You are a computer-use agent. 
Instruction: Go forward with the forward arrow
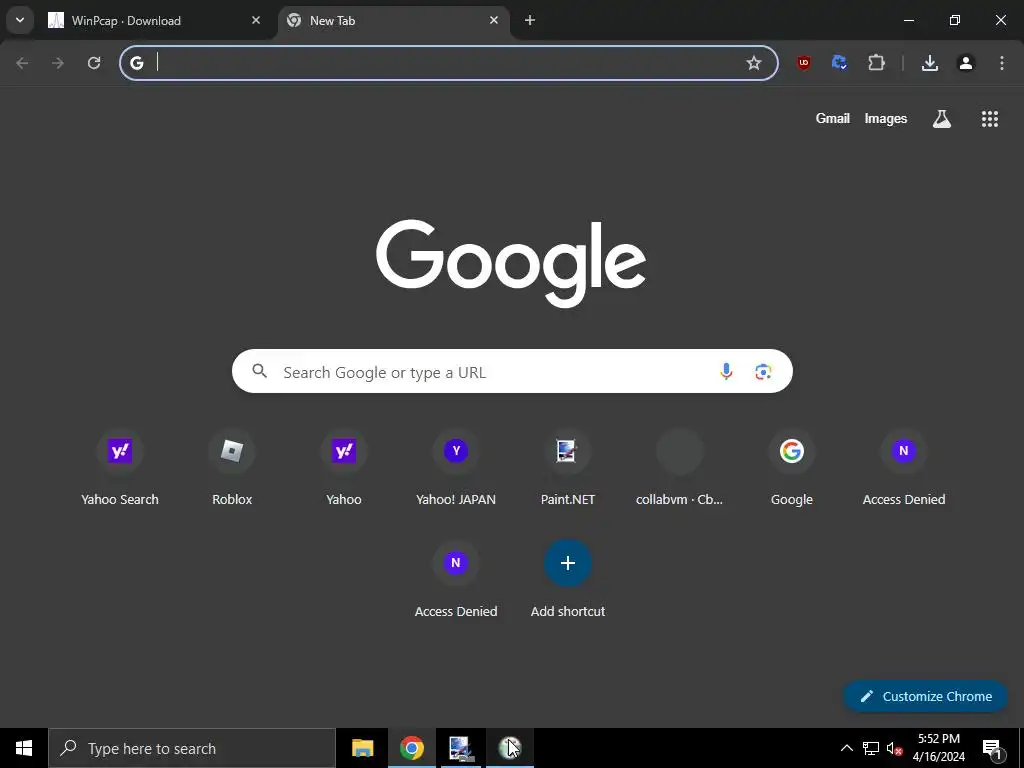coord(58,63)
